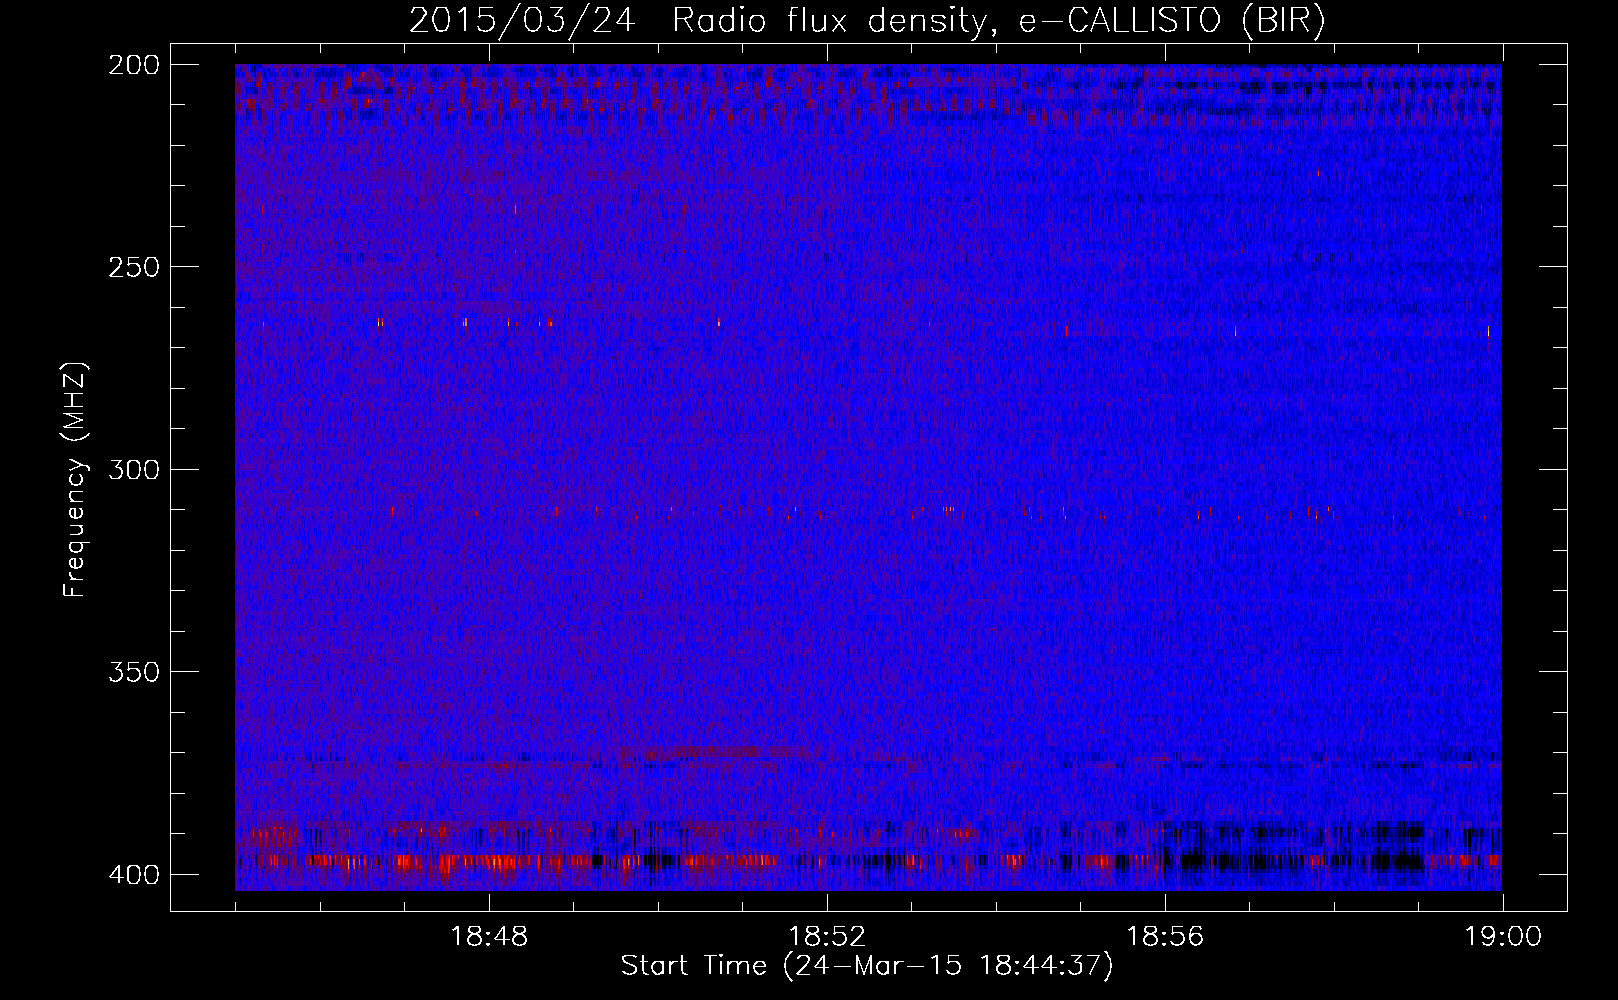
Task: Click the 18:56 time tick label
Action: click(x=1165, y=937)
